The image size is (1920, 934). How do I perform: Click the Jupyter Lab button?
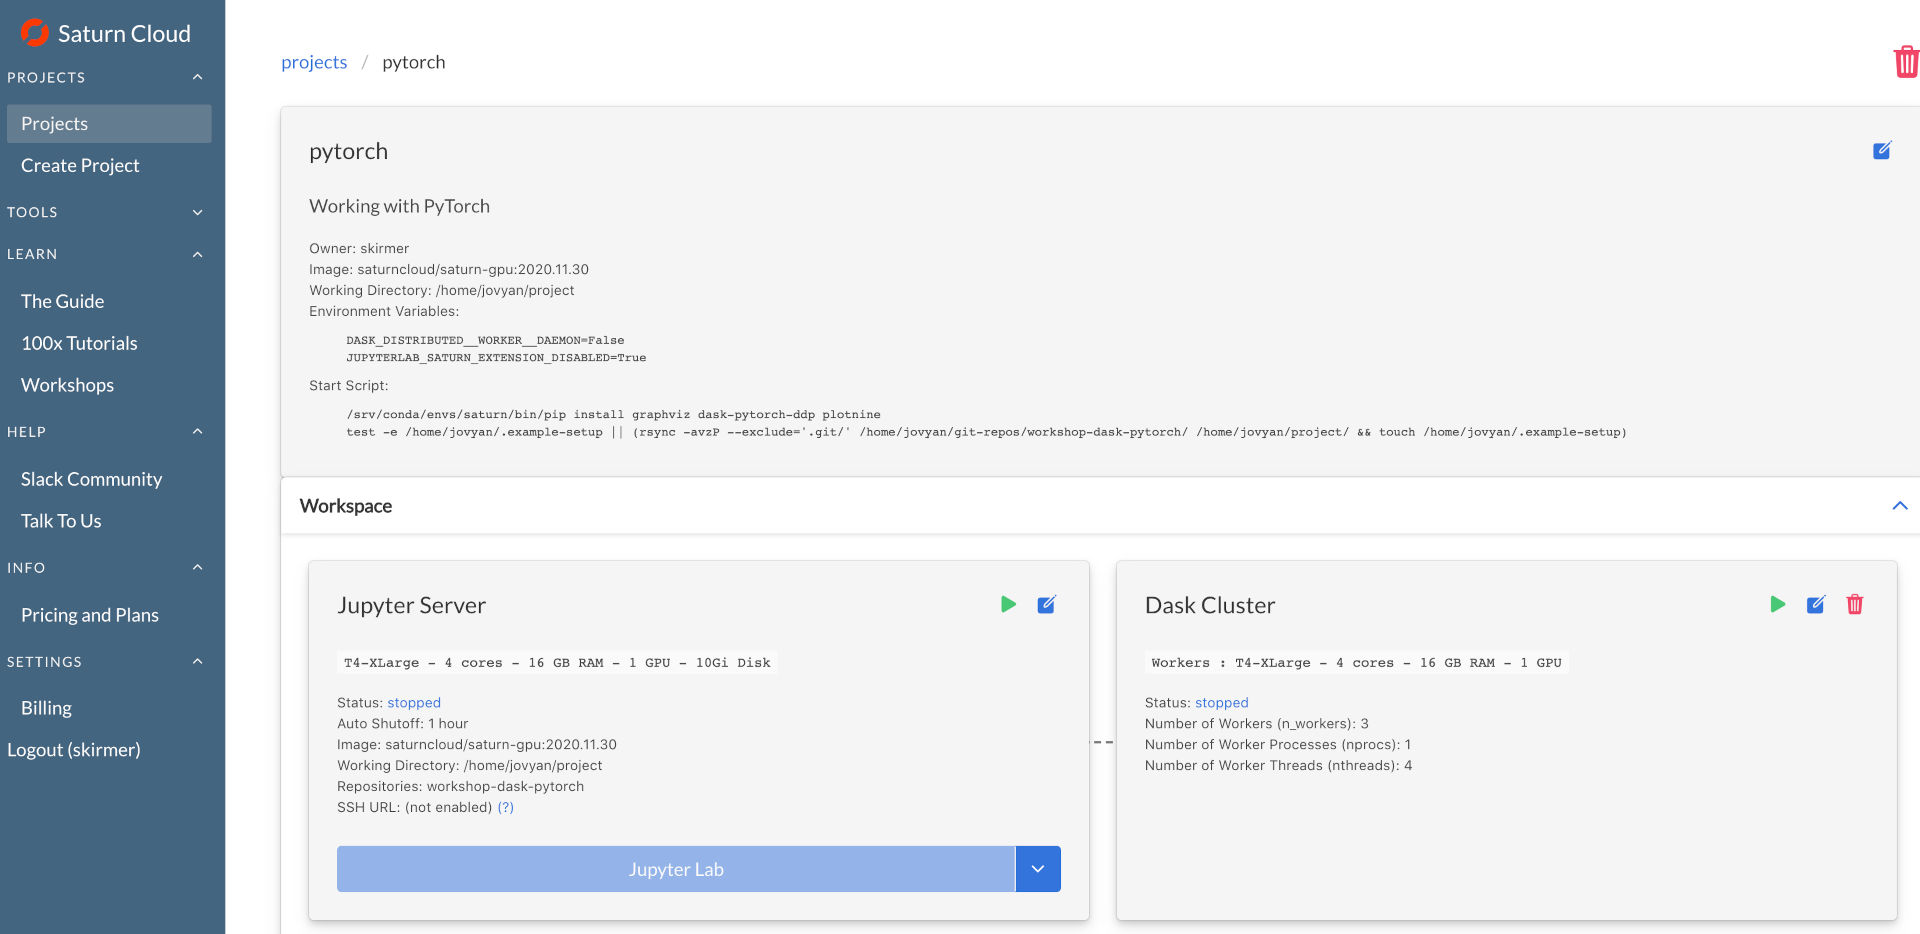point(676,869)
